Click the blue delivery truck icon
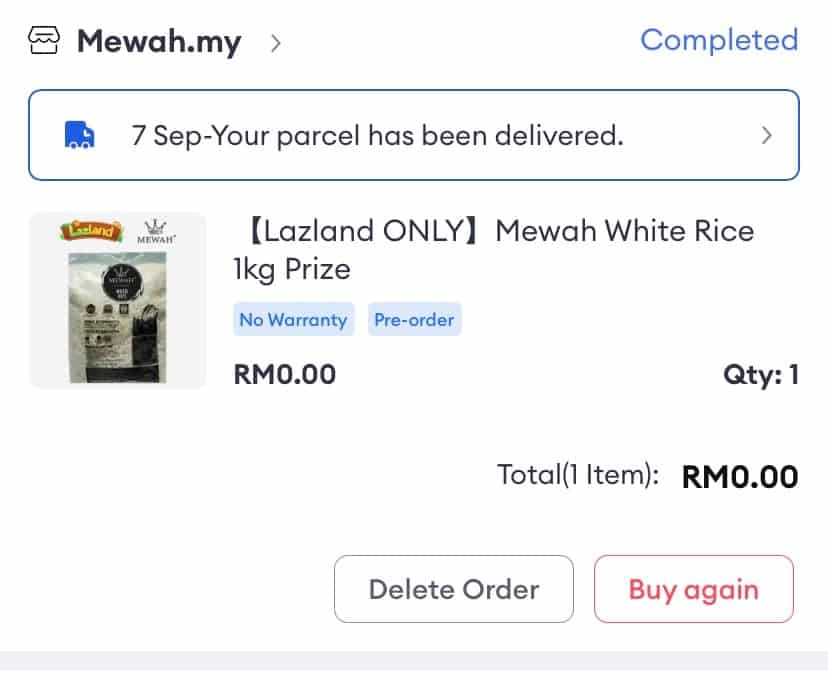Image resolution: width=828 pixels, height=680 pixels. click(79, 135)
